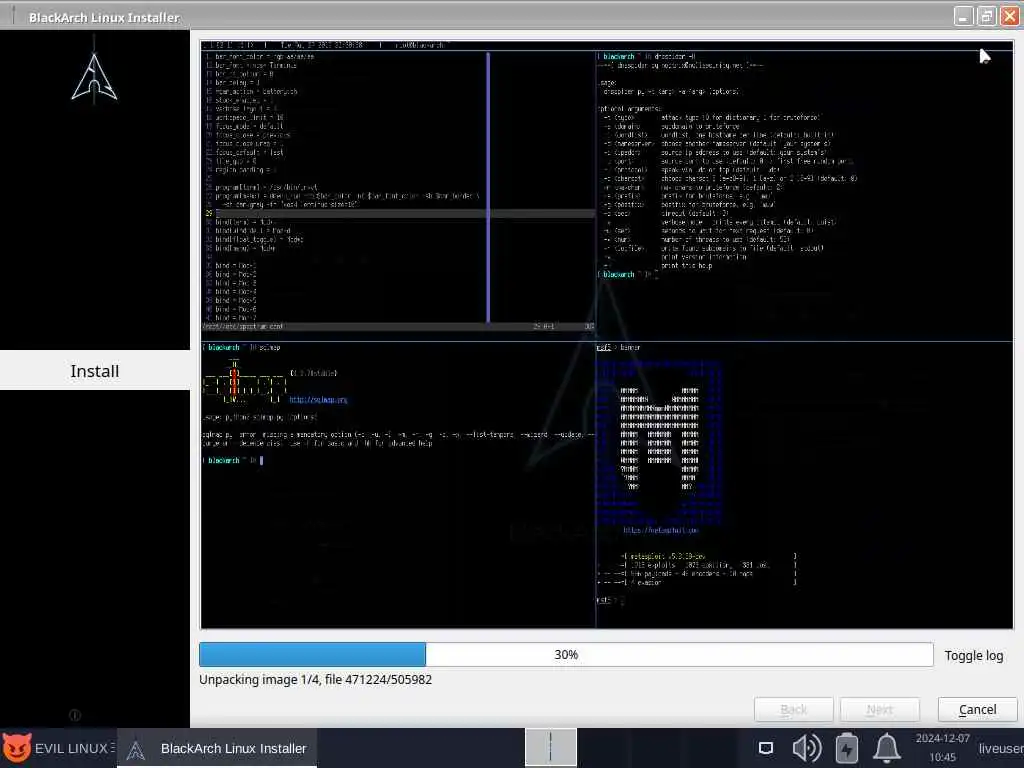Viewport: 1024px width, 768px height.
Task: Restore the installer window size
Action: [986, 16]
